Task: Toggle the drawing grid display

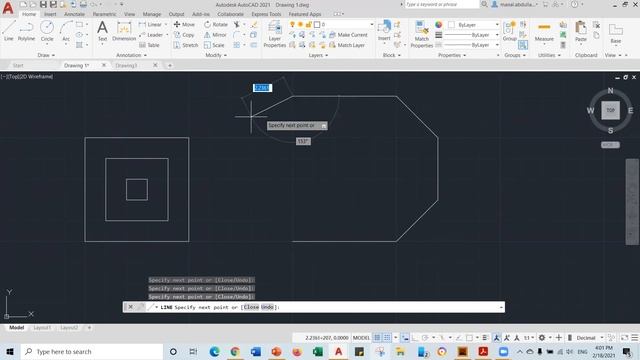Action: (378, 338)
